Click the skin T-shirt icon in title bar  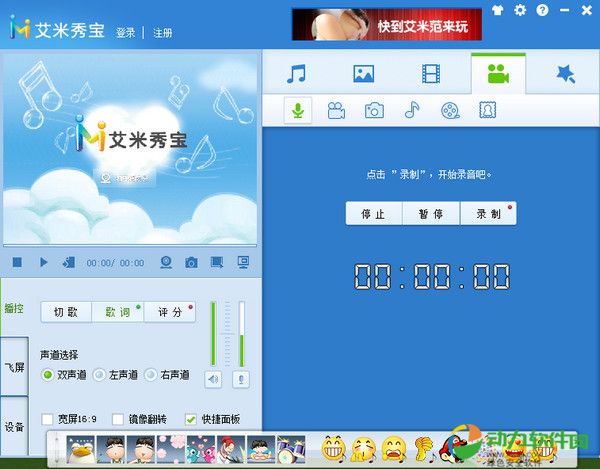tap(500, 10)
